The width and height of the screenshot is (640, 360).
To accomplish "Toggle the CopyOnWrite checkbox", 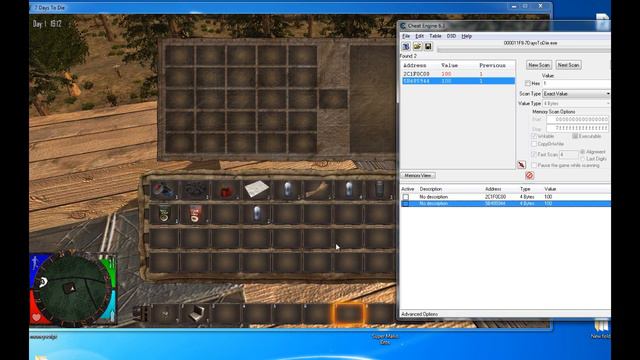I will (534, 144).
